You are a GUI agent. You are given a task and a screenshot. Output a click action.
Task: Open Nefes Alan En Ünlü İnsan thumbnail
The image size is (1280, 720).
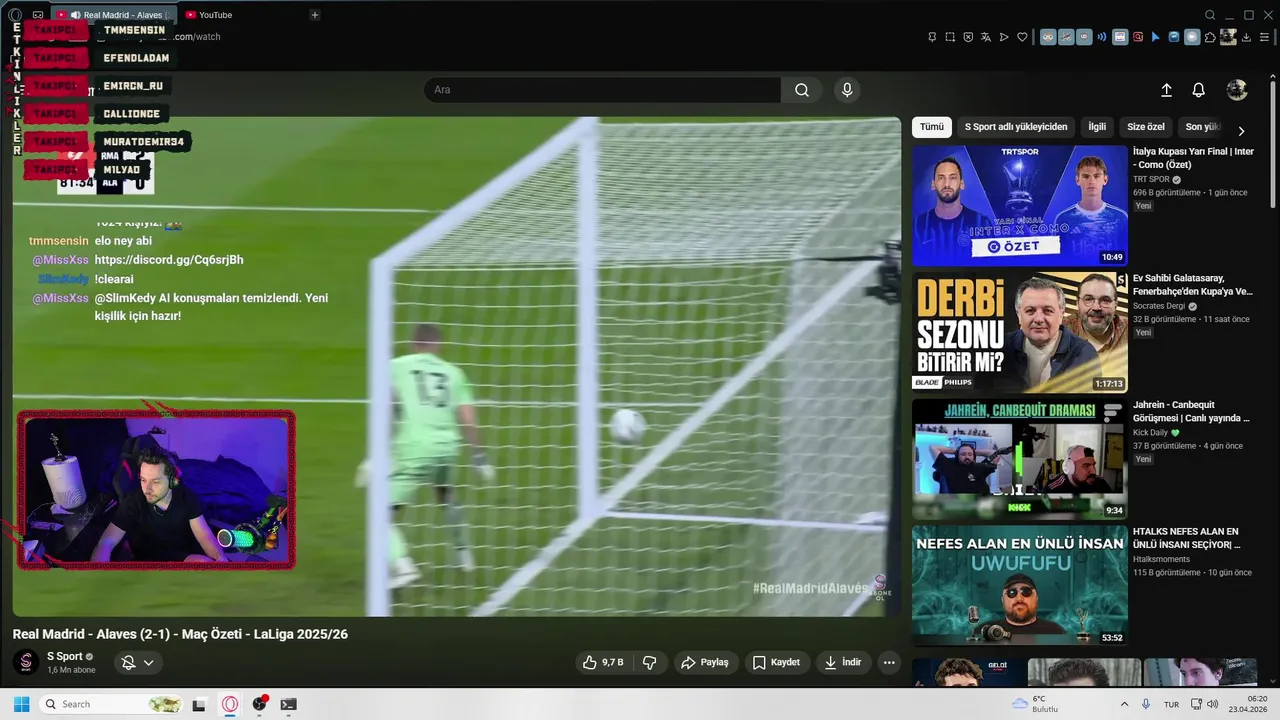coord(1020,586)
